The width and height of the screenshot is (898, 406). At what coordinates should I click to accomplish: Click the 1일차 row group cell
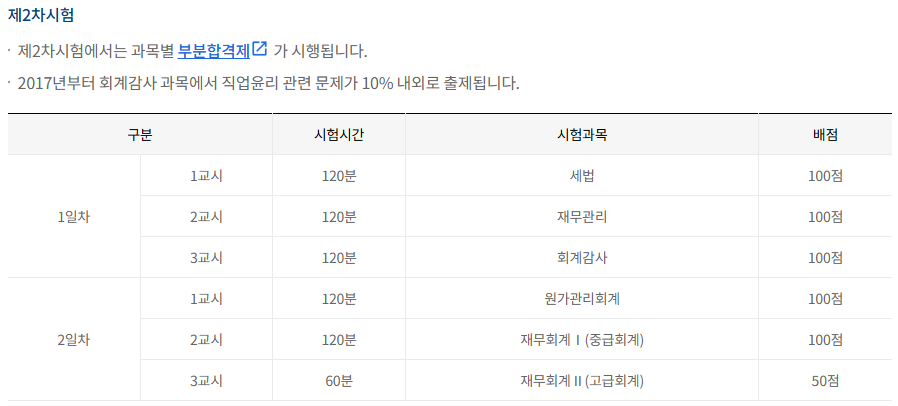[x=74, y=216]
